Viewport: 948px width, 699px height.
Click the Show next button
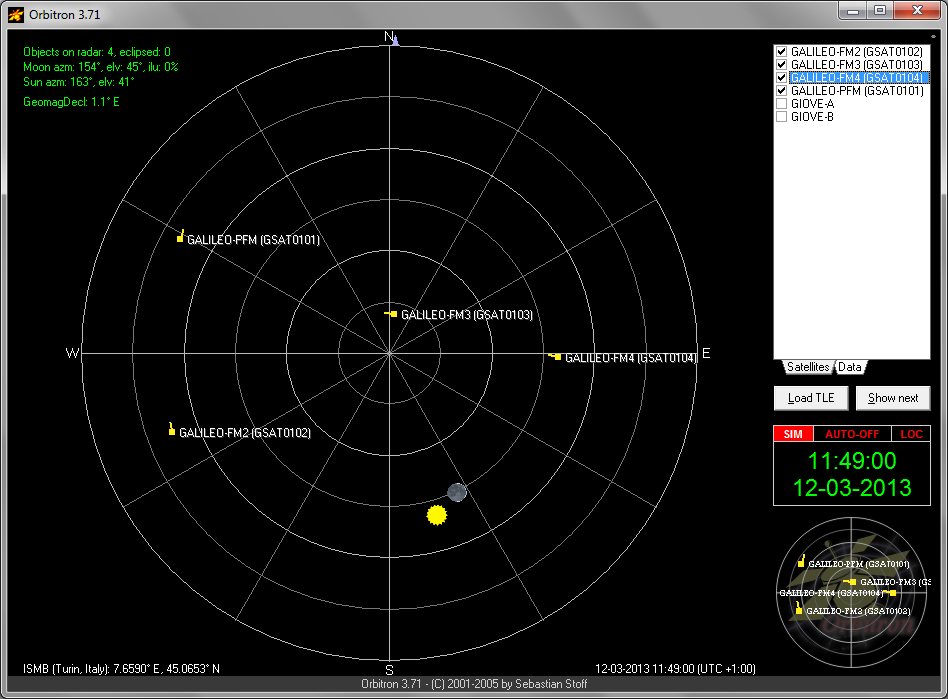pos(892,398)
